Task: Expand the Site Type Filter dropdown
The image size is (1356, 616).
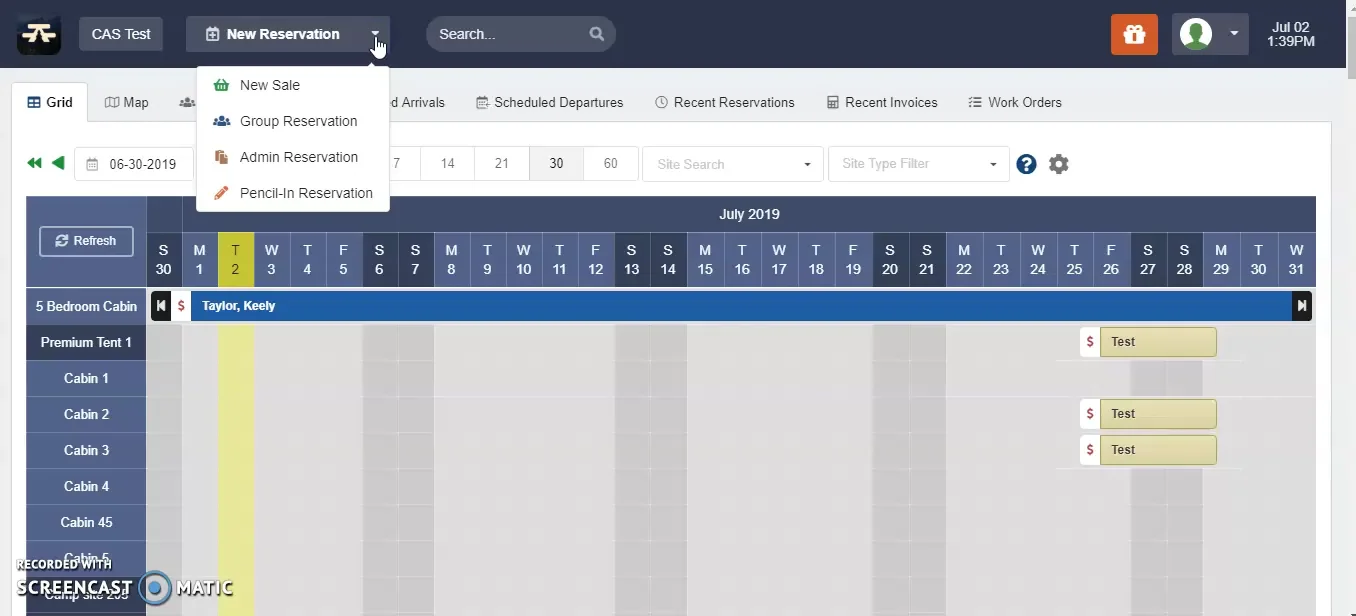Action: (x=918, y=164)
